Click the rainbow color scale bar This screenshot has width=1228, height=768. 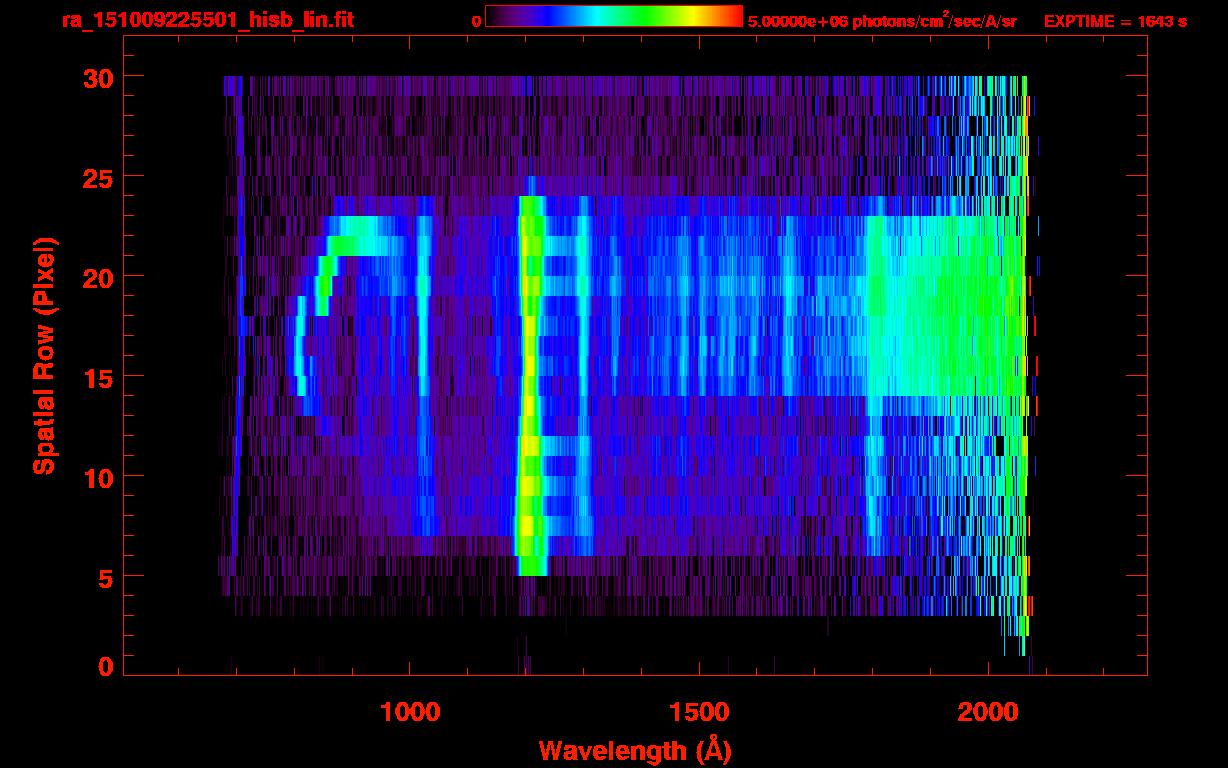click(614, 16)
